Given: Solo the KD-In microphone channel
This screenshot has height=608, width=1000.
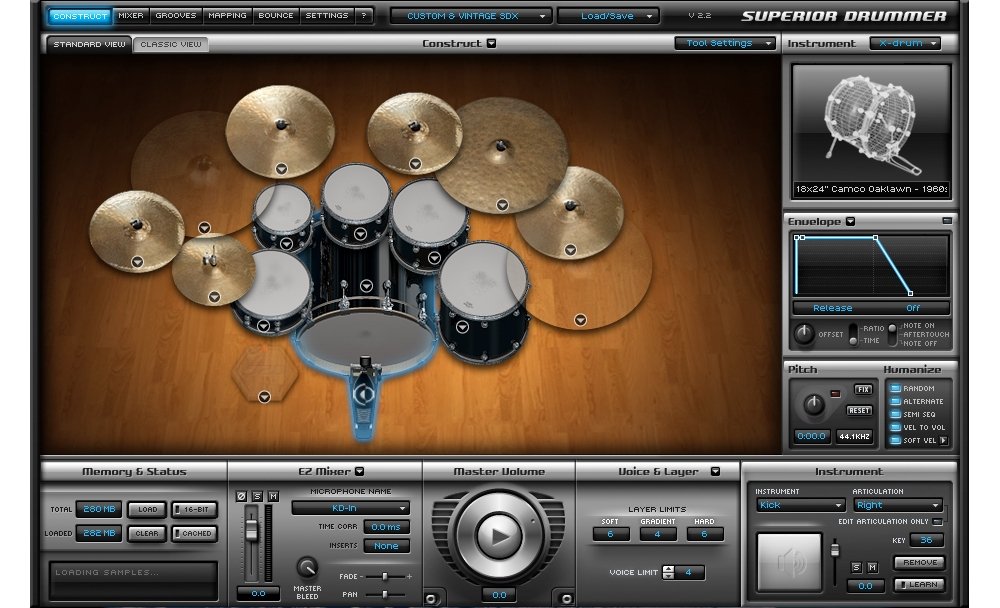Looking at the screenshot, I should point(257,496).
